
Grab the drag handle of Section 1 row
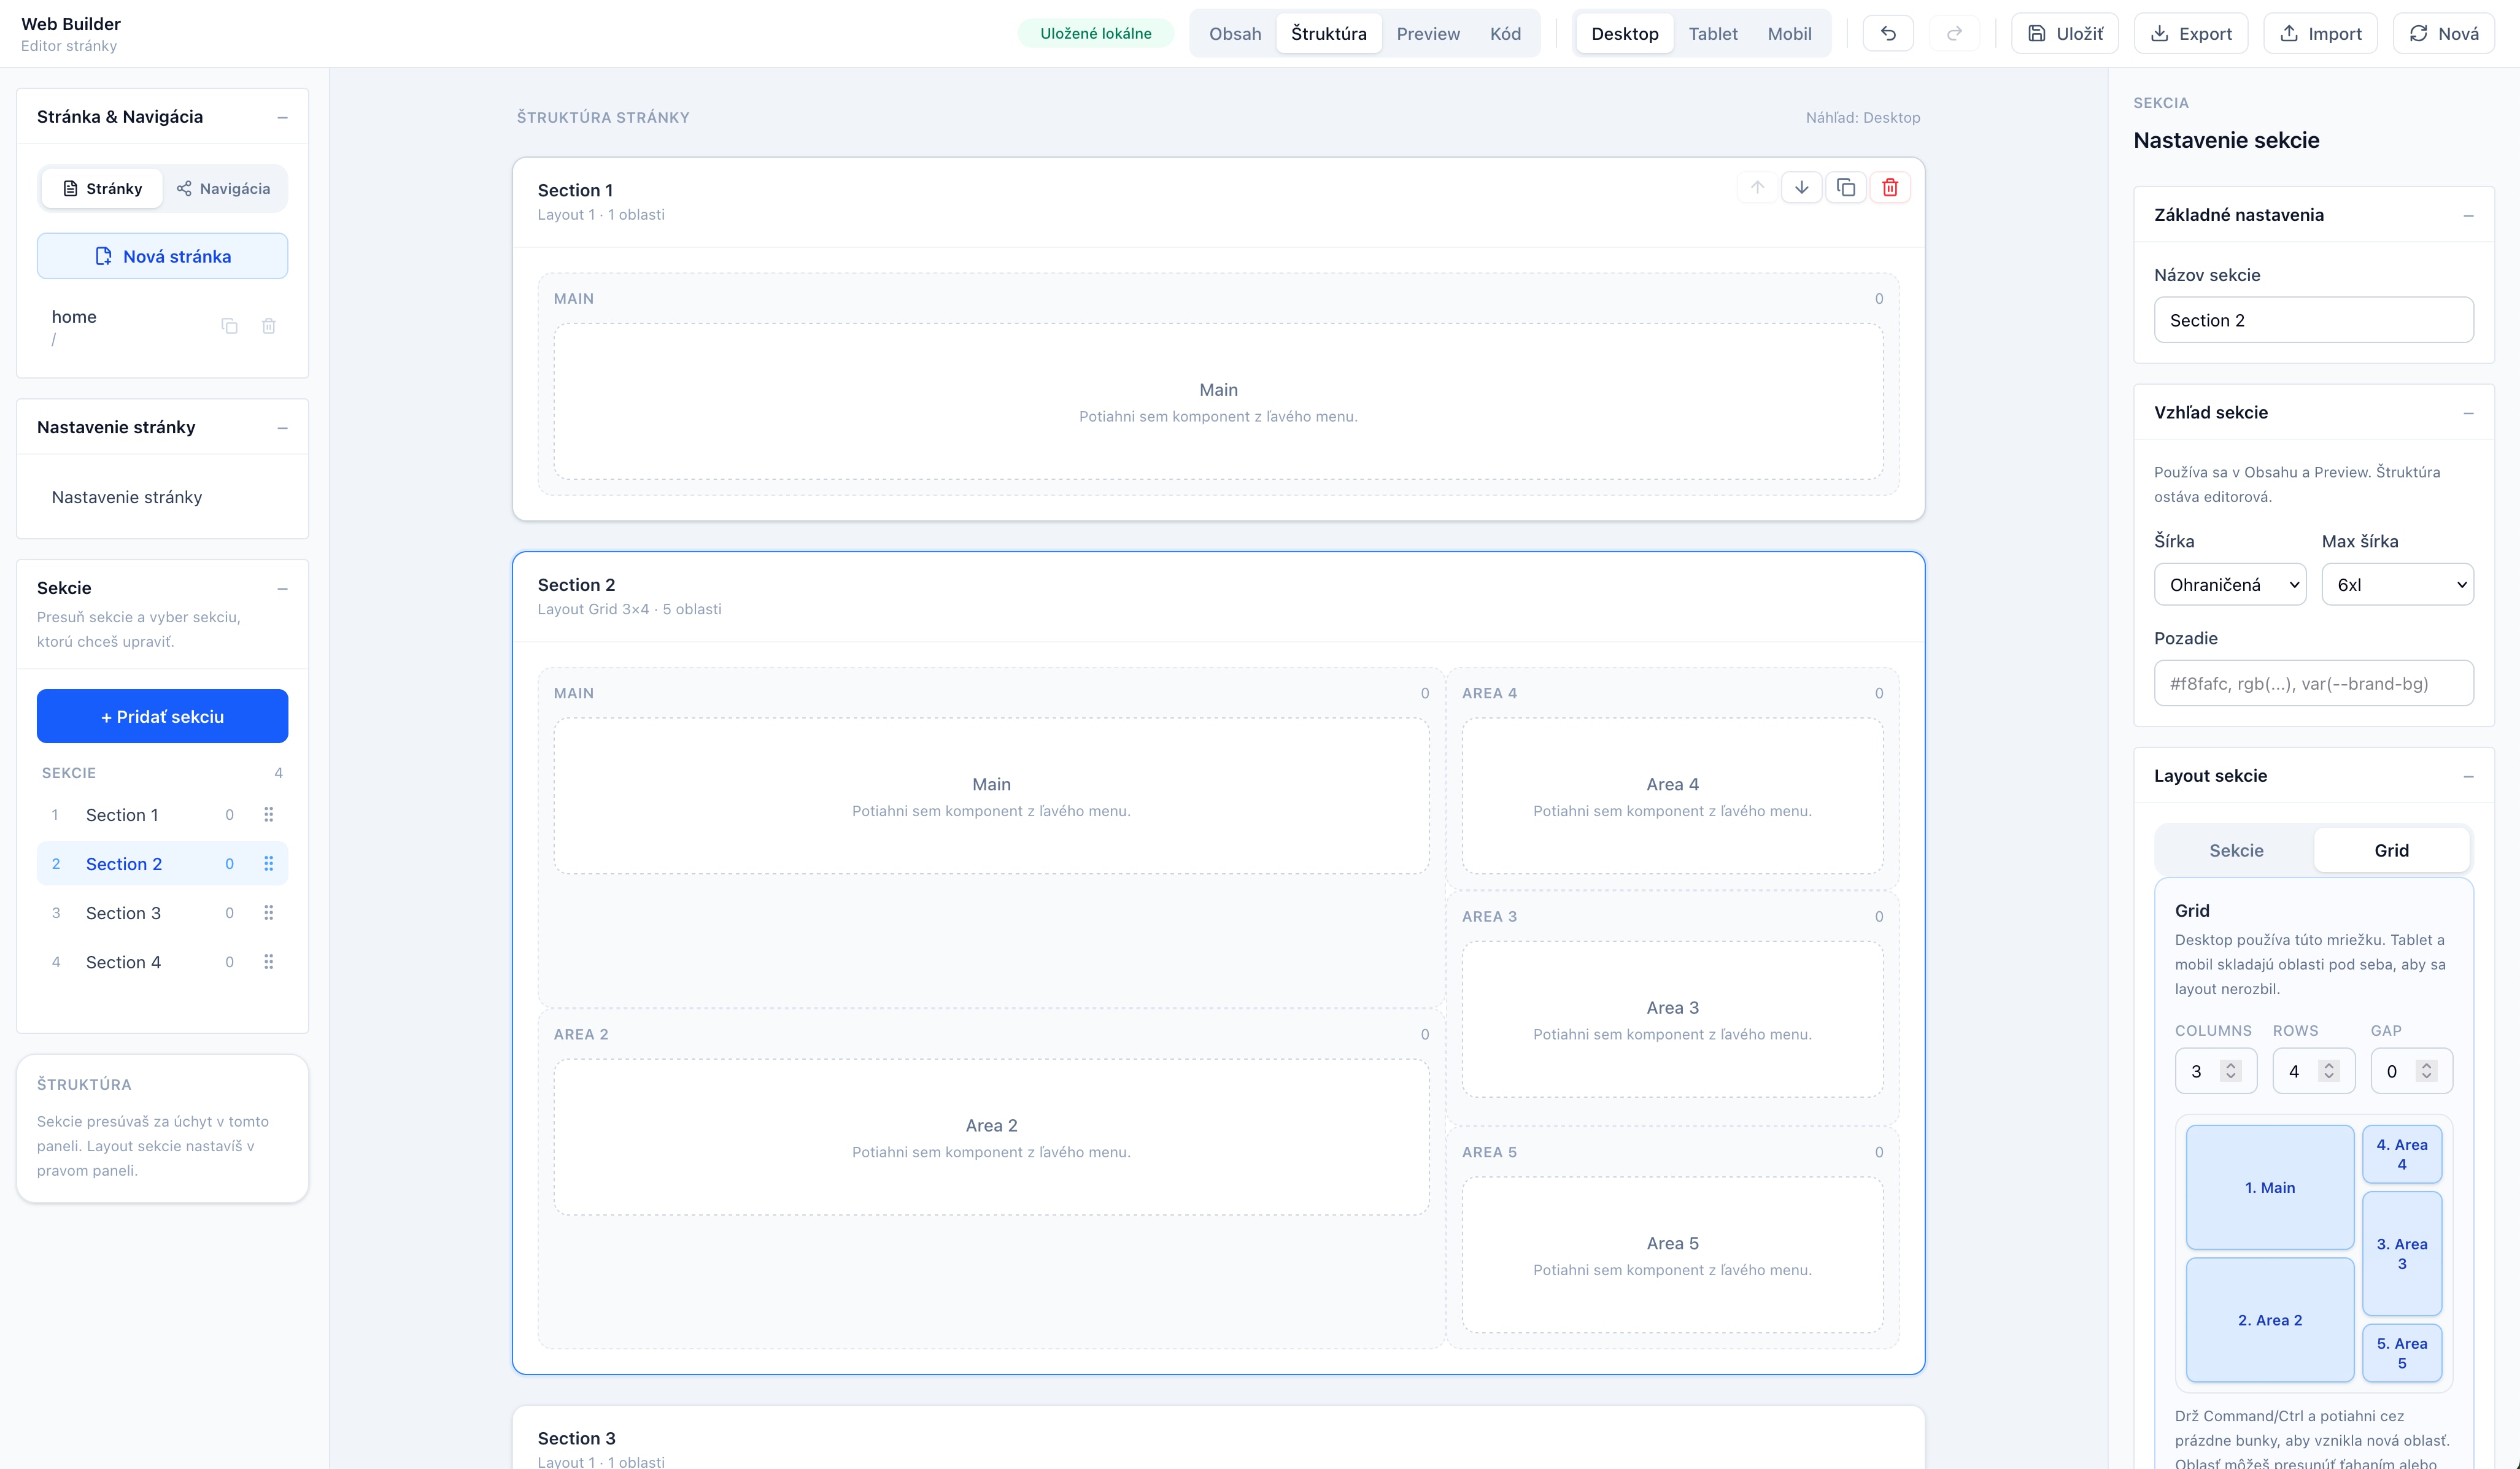[x=268, y=814]
